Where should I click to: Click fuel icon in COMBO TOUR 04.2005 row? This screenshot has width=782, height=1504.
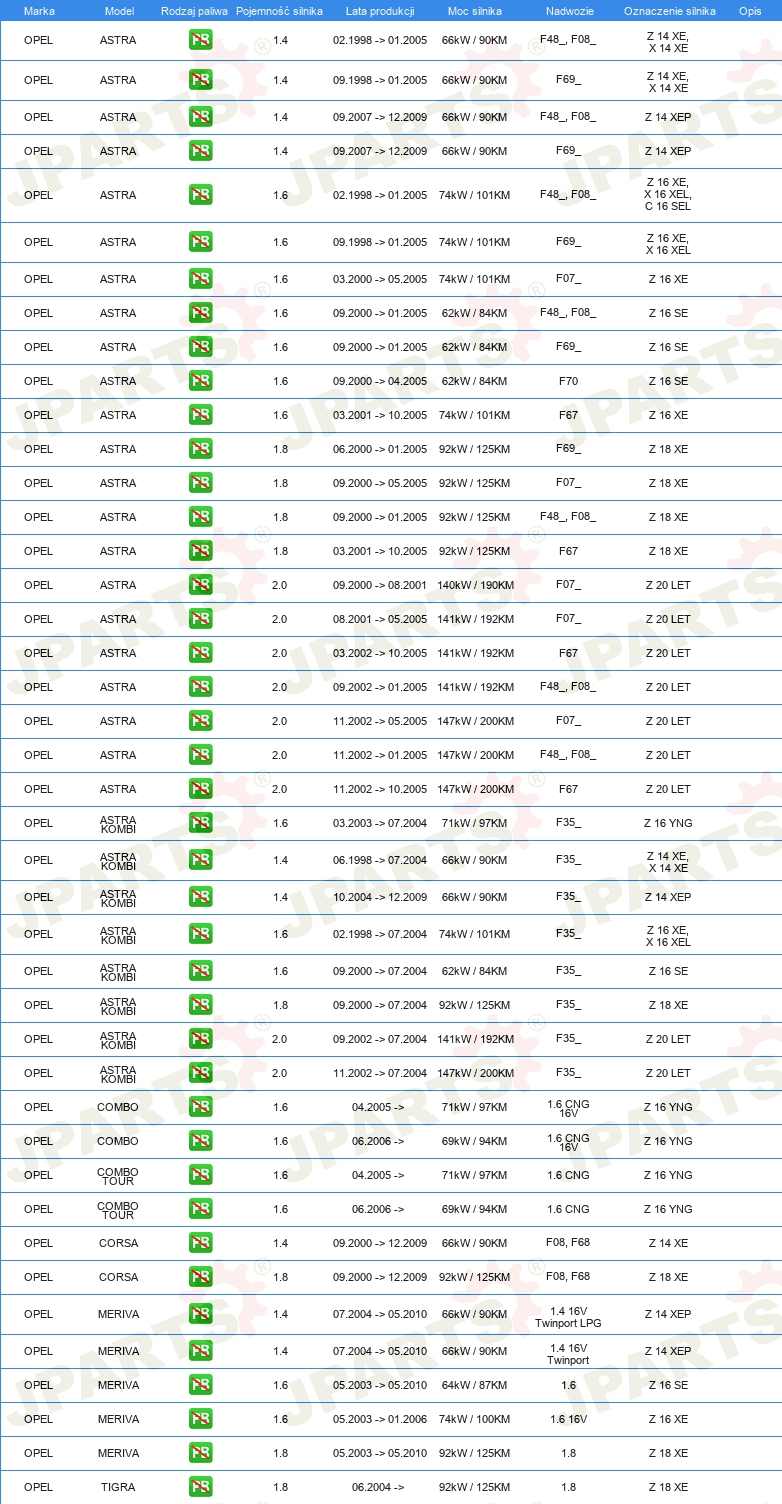coord(200,1175)
